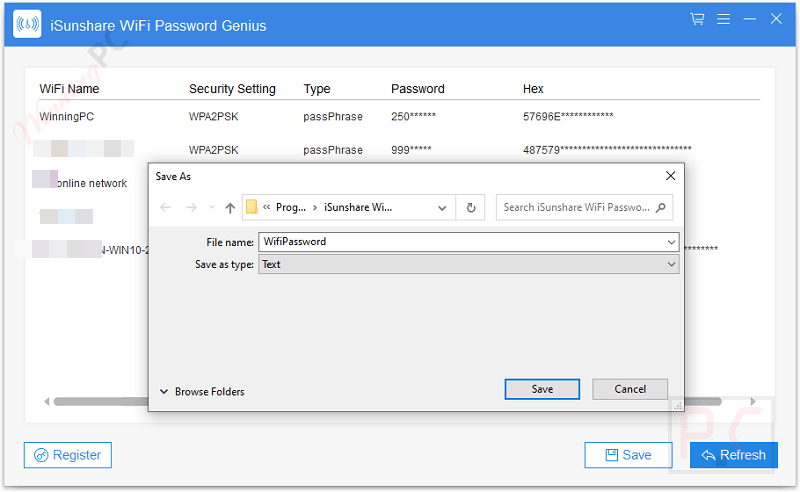Click the iSunshare WiFi app logo
The height and width of the screenshot is (492, 800).
(27, 24)
